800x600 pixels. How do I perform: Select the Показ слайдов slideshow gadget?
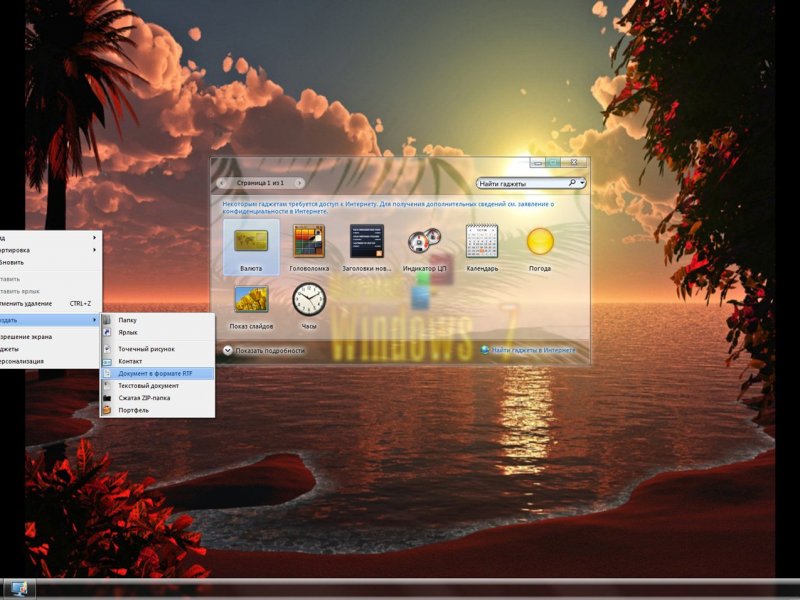click(251, 306)
